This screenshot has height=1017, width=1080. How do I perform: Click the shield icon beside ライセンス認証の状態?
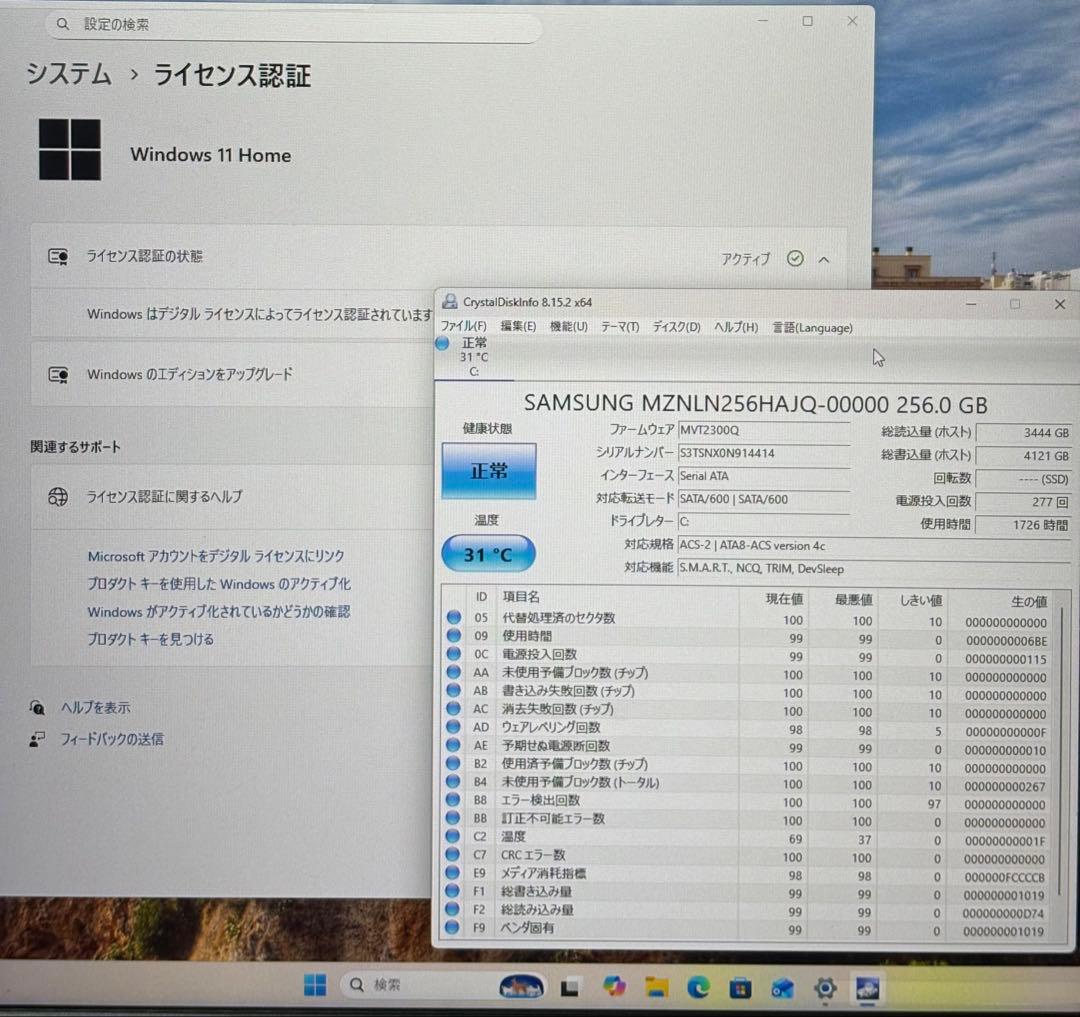56,256
